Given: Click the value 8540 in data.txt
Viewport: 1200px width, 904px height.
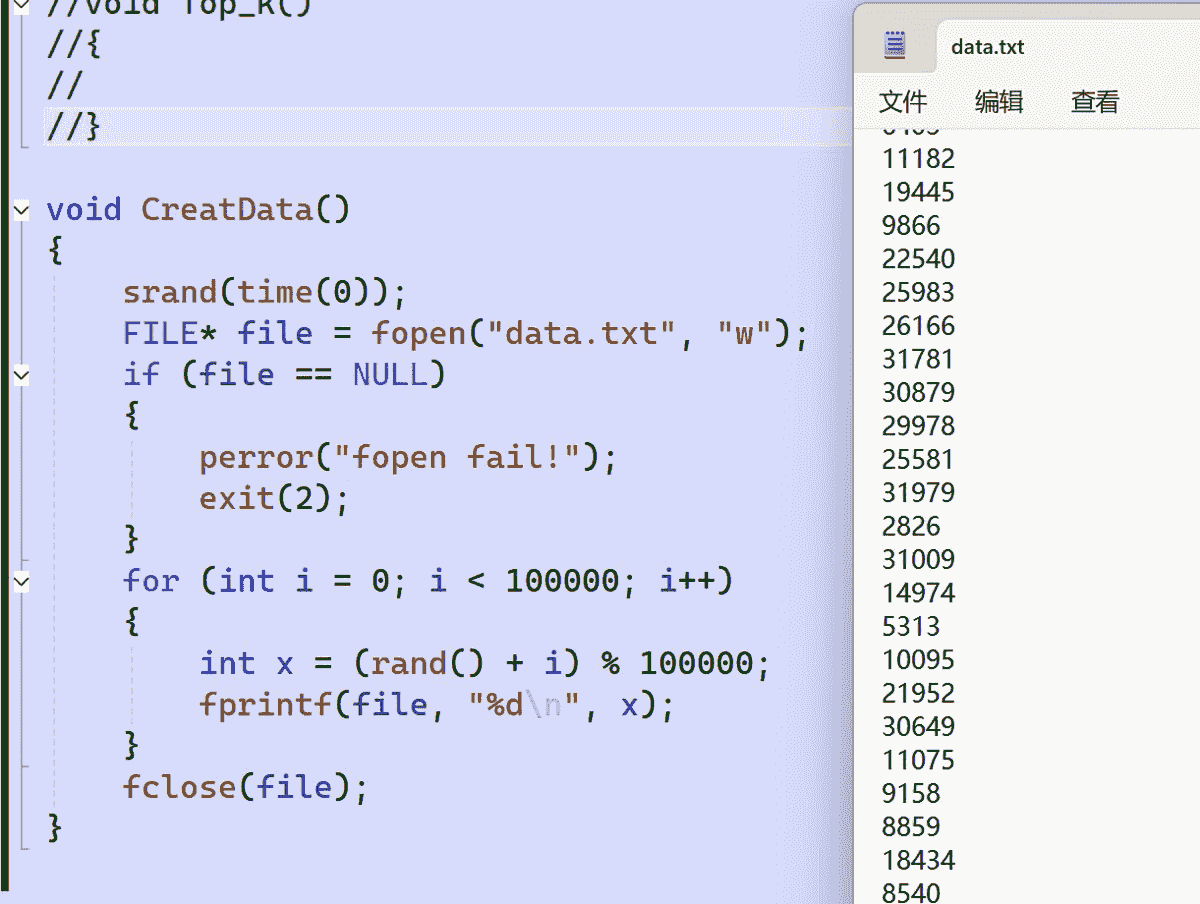Looking at the screenshot, I should tap(911, 892).
